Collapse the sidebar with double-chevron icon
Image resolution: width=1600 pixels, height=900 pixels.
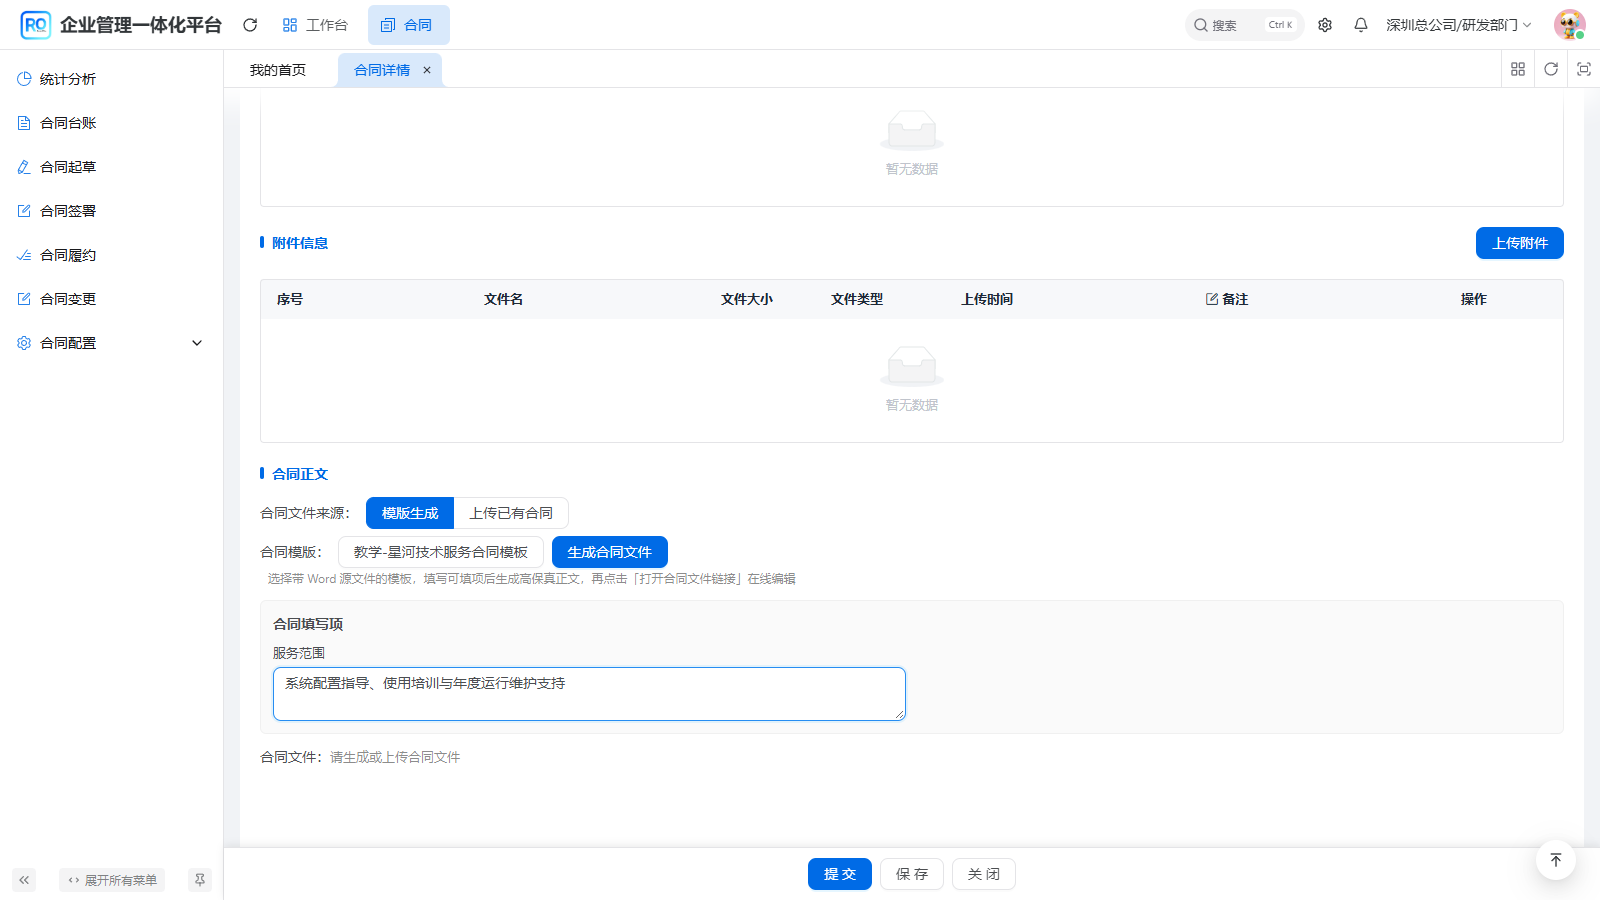coord(24,880)
